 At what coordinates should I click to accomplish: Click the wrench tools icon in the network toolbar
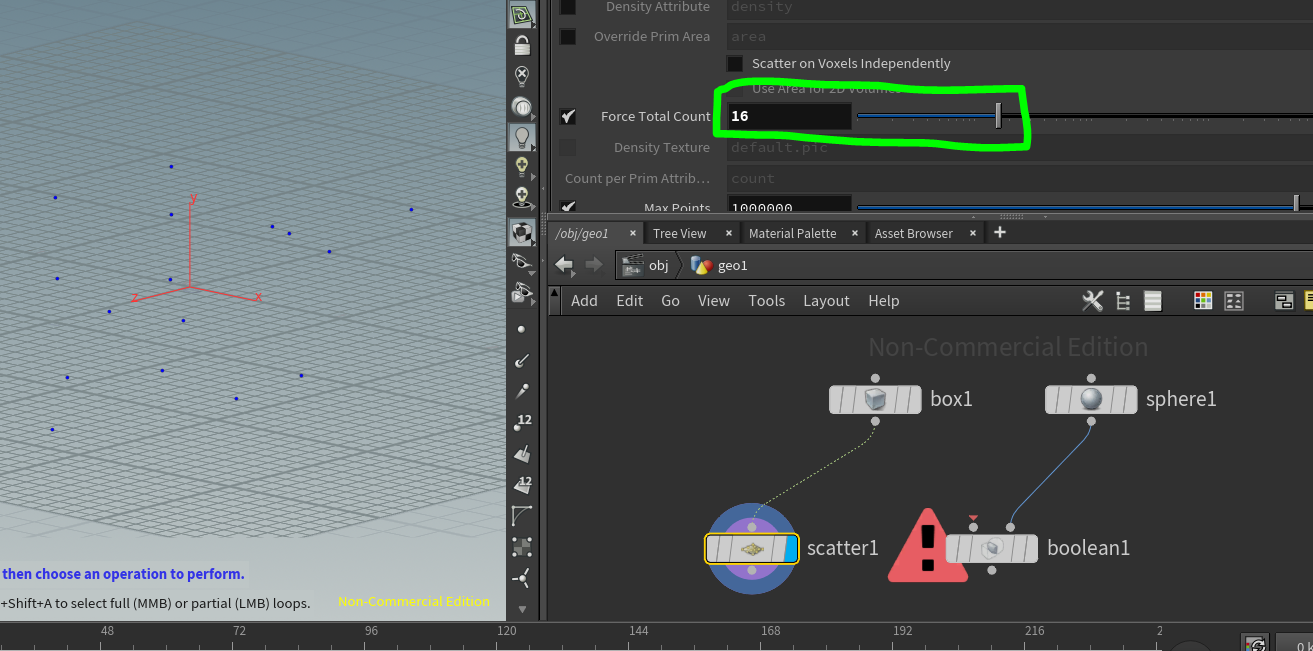(1092, 300)
